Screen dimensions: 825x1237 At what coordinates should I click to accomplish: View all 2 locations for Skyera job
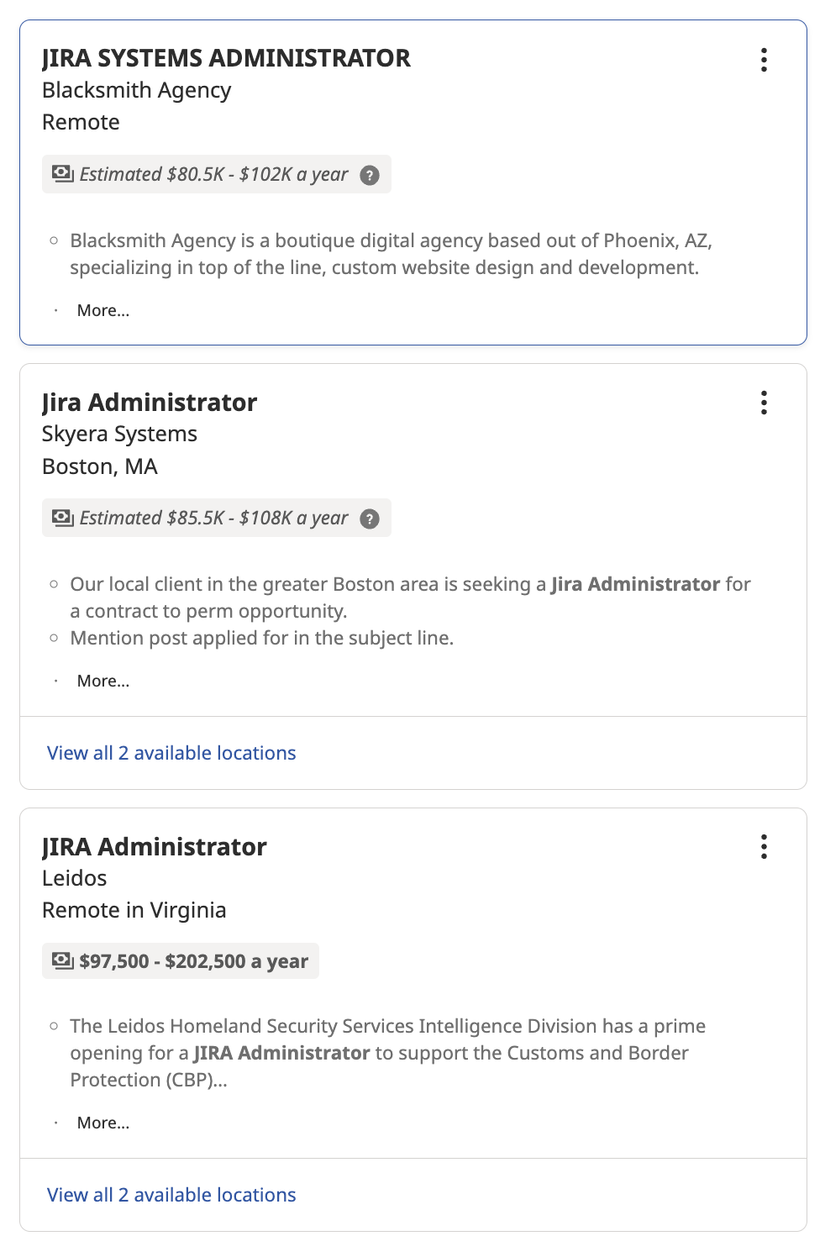point(171,753)
